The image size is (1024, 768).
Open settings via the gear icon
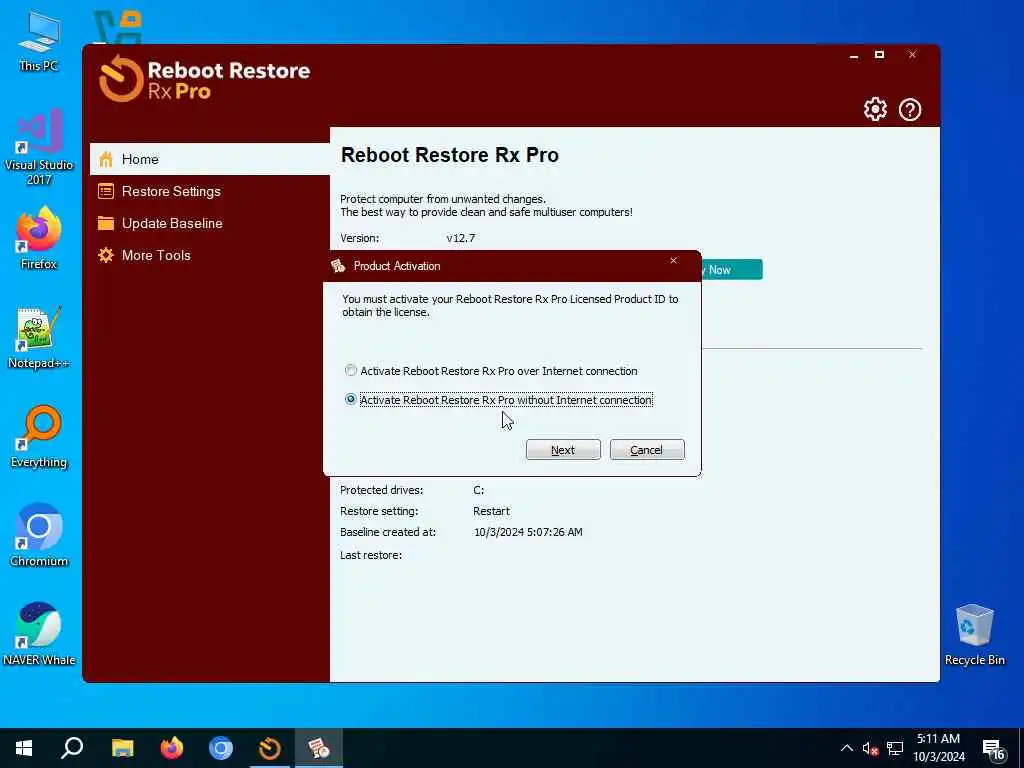point(875,109)
